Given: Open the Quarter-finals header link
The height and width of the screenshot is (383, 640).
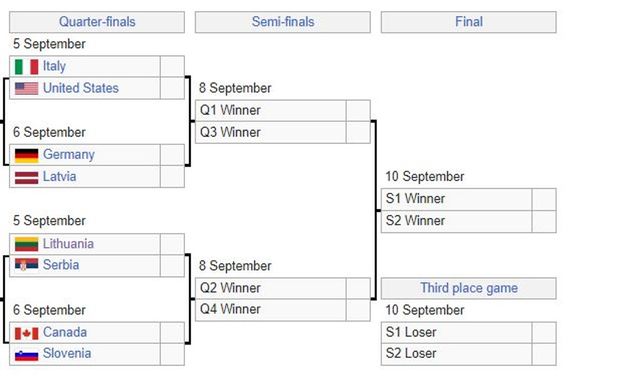Looking at the screenshot, I should [x=97, y=22].
